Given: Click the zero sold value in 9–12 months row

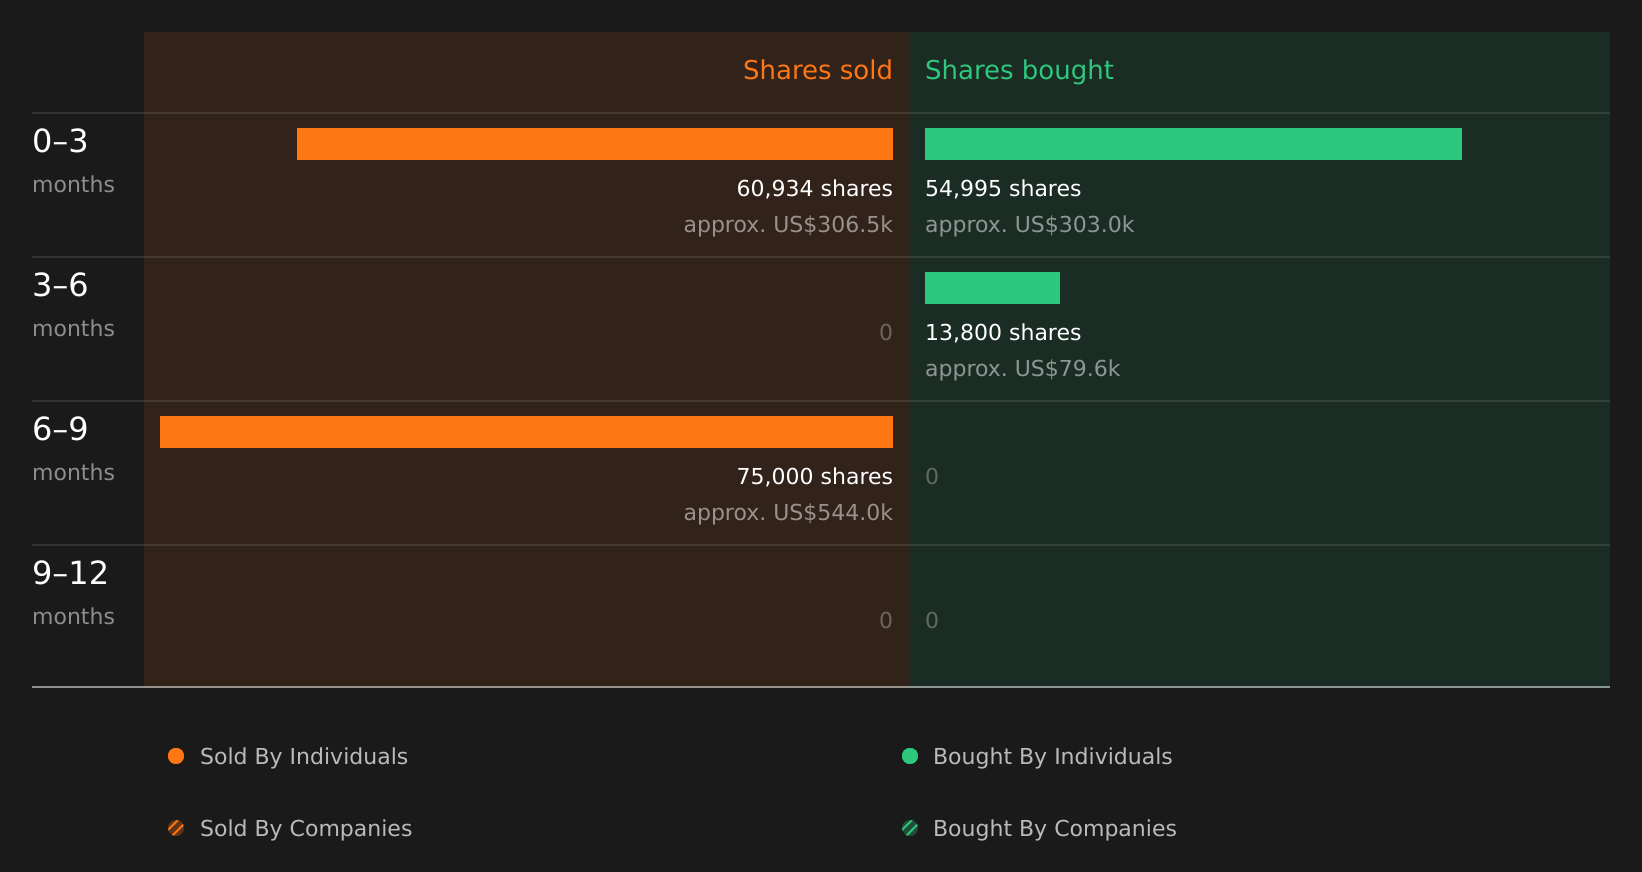Looking at the screenshot, I should 886,621.
